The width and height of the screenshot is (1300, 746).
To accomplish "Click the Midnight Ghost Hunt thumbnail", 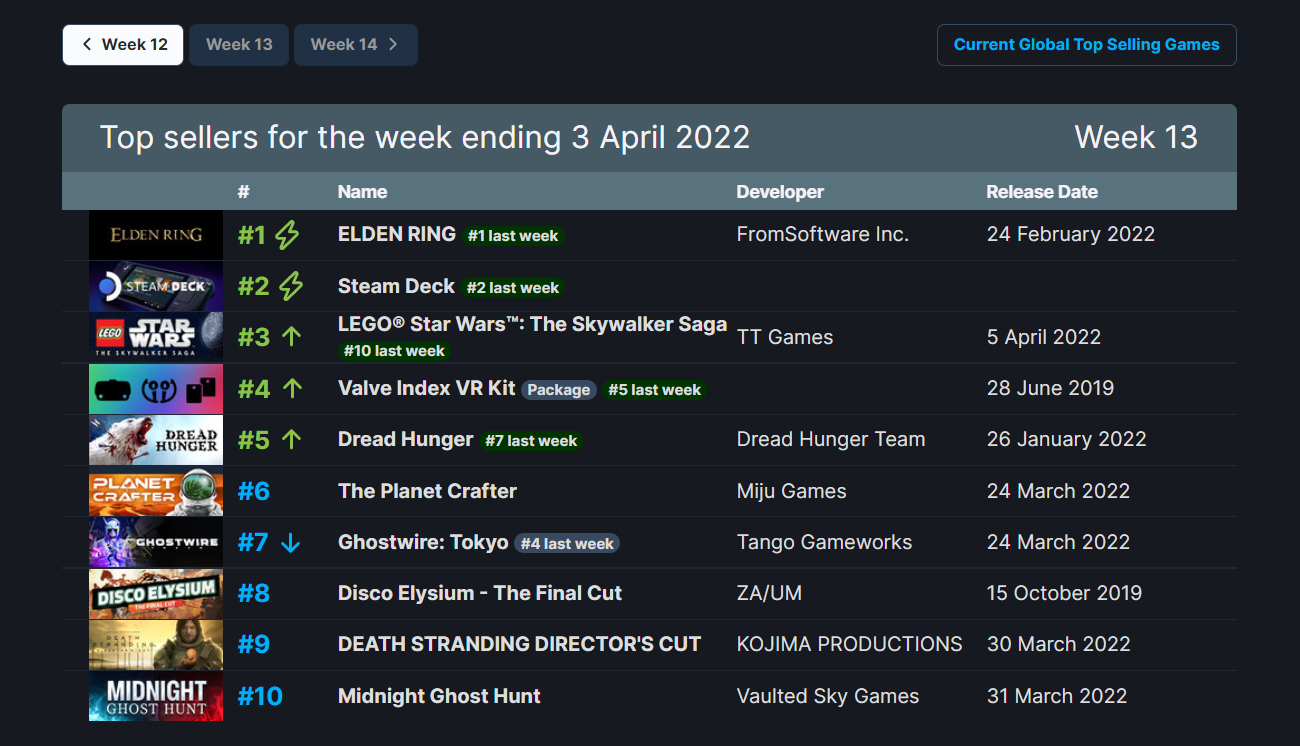I will coord(156,696).
